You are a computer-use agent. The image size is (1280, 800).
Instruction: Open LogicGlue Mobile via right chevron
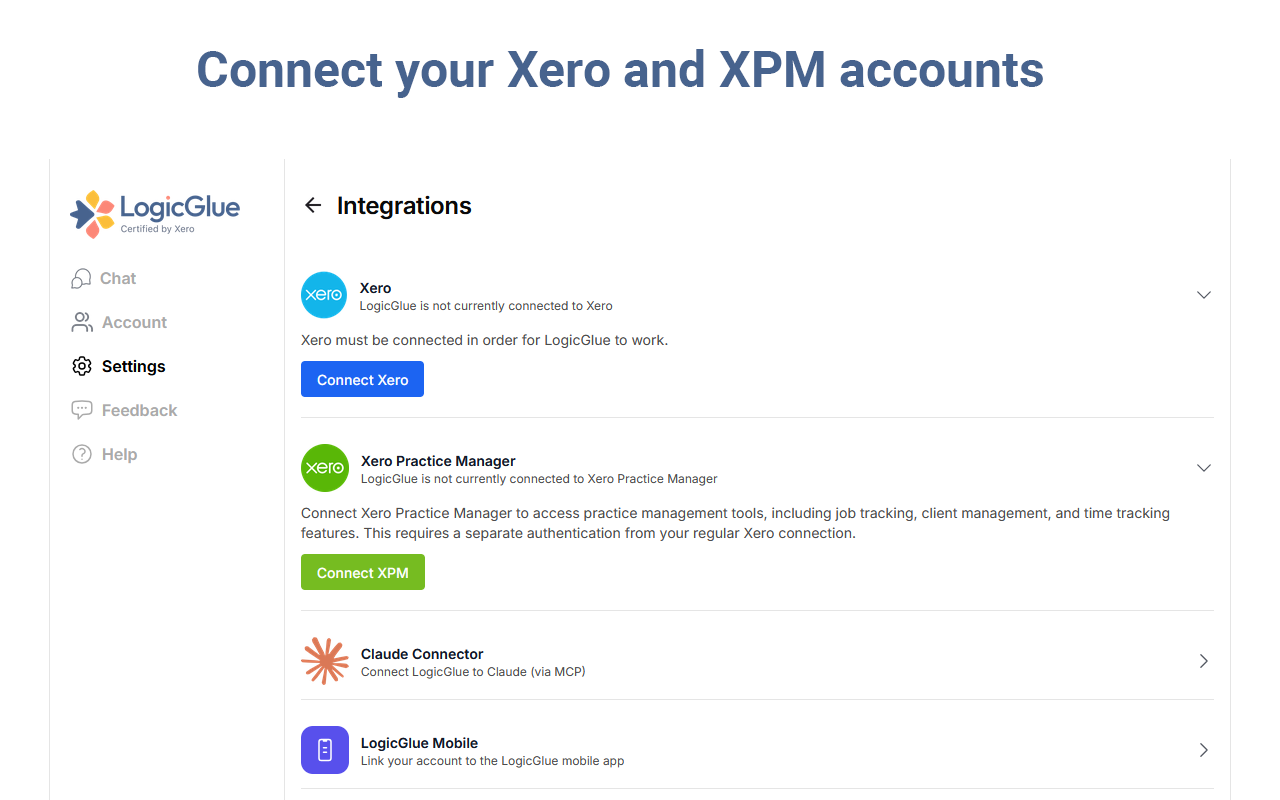tap(1204, 750)
